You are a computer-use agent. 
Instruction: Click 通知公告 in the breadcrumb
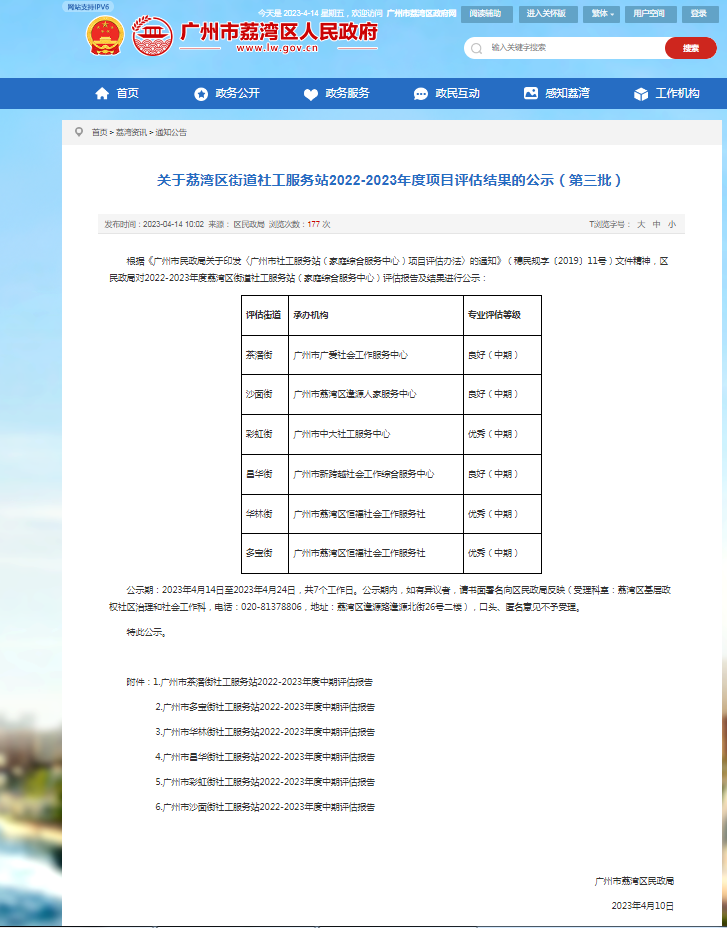click(x=171, y=133)
